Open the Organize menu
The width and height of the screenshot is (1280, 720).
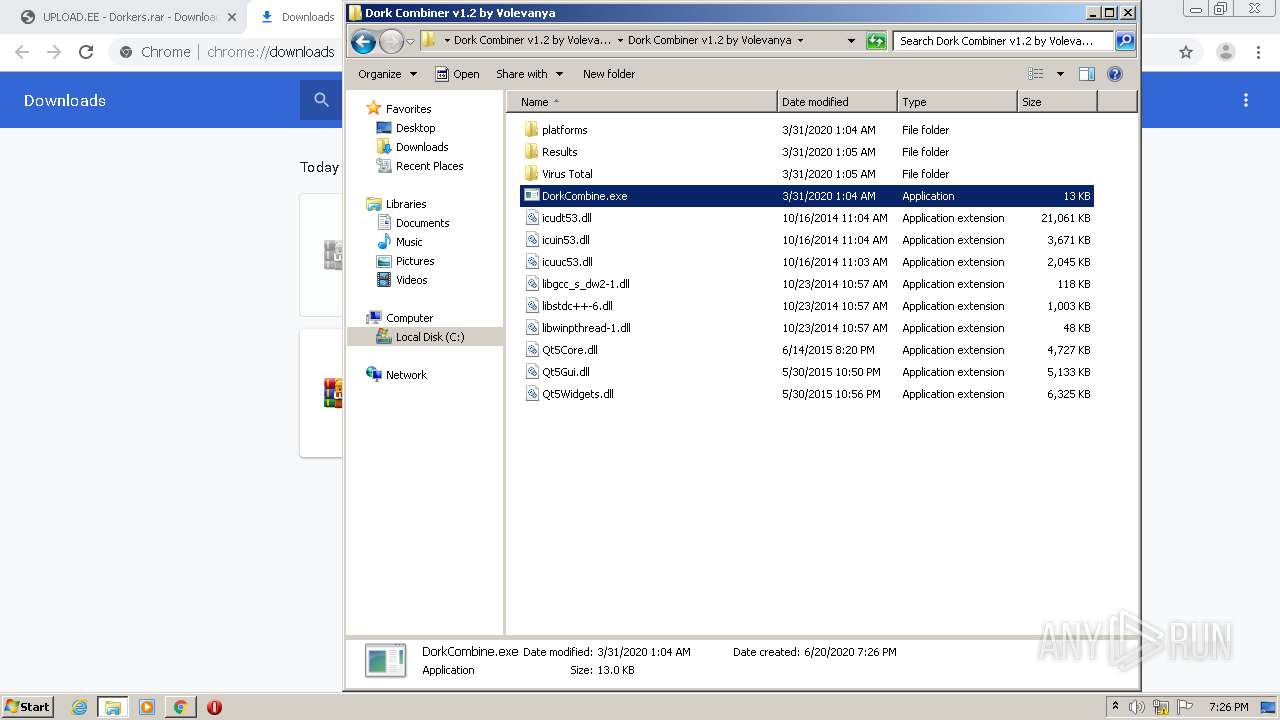[387, 74]
